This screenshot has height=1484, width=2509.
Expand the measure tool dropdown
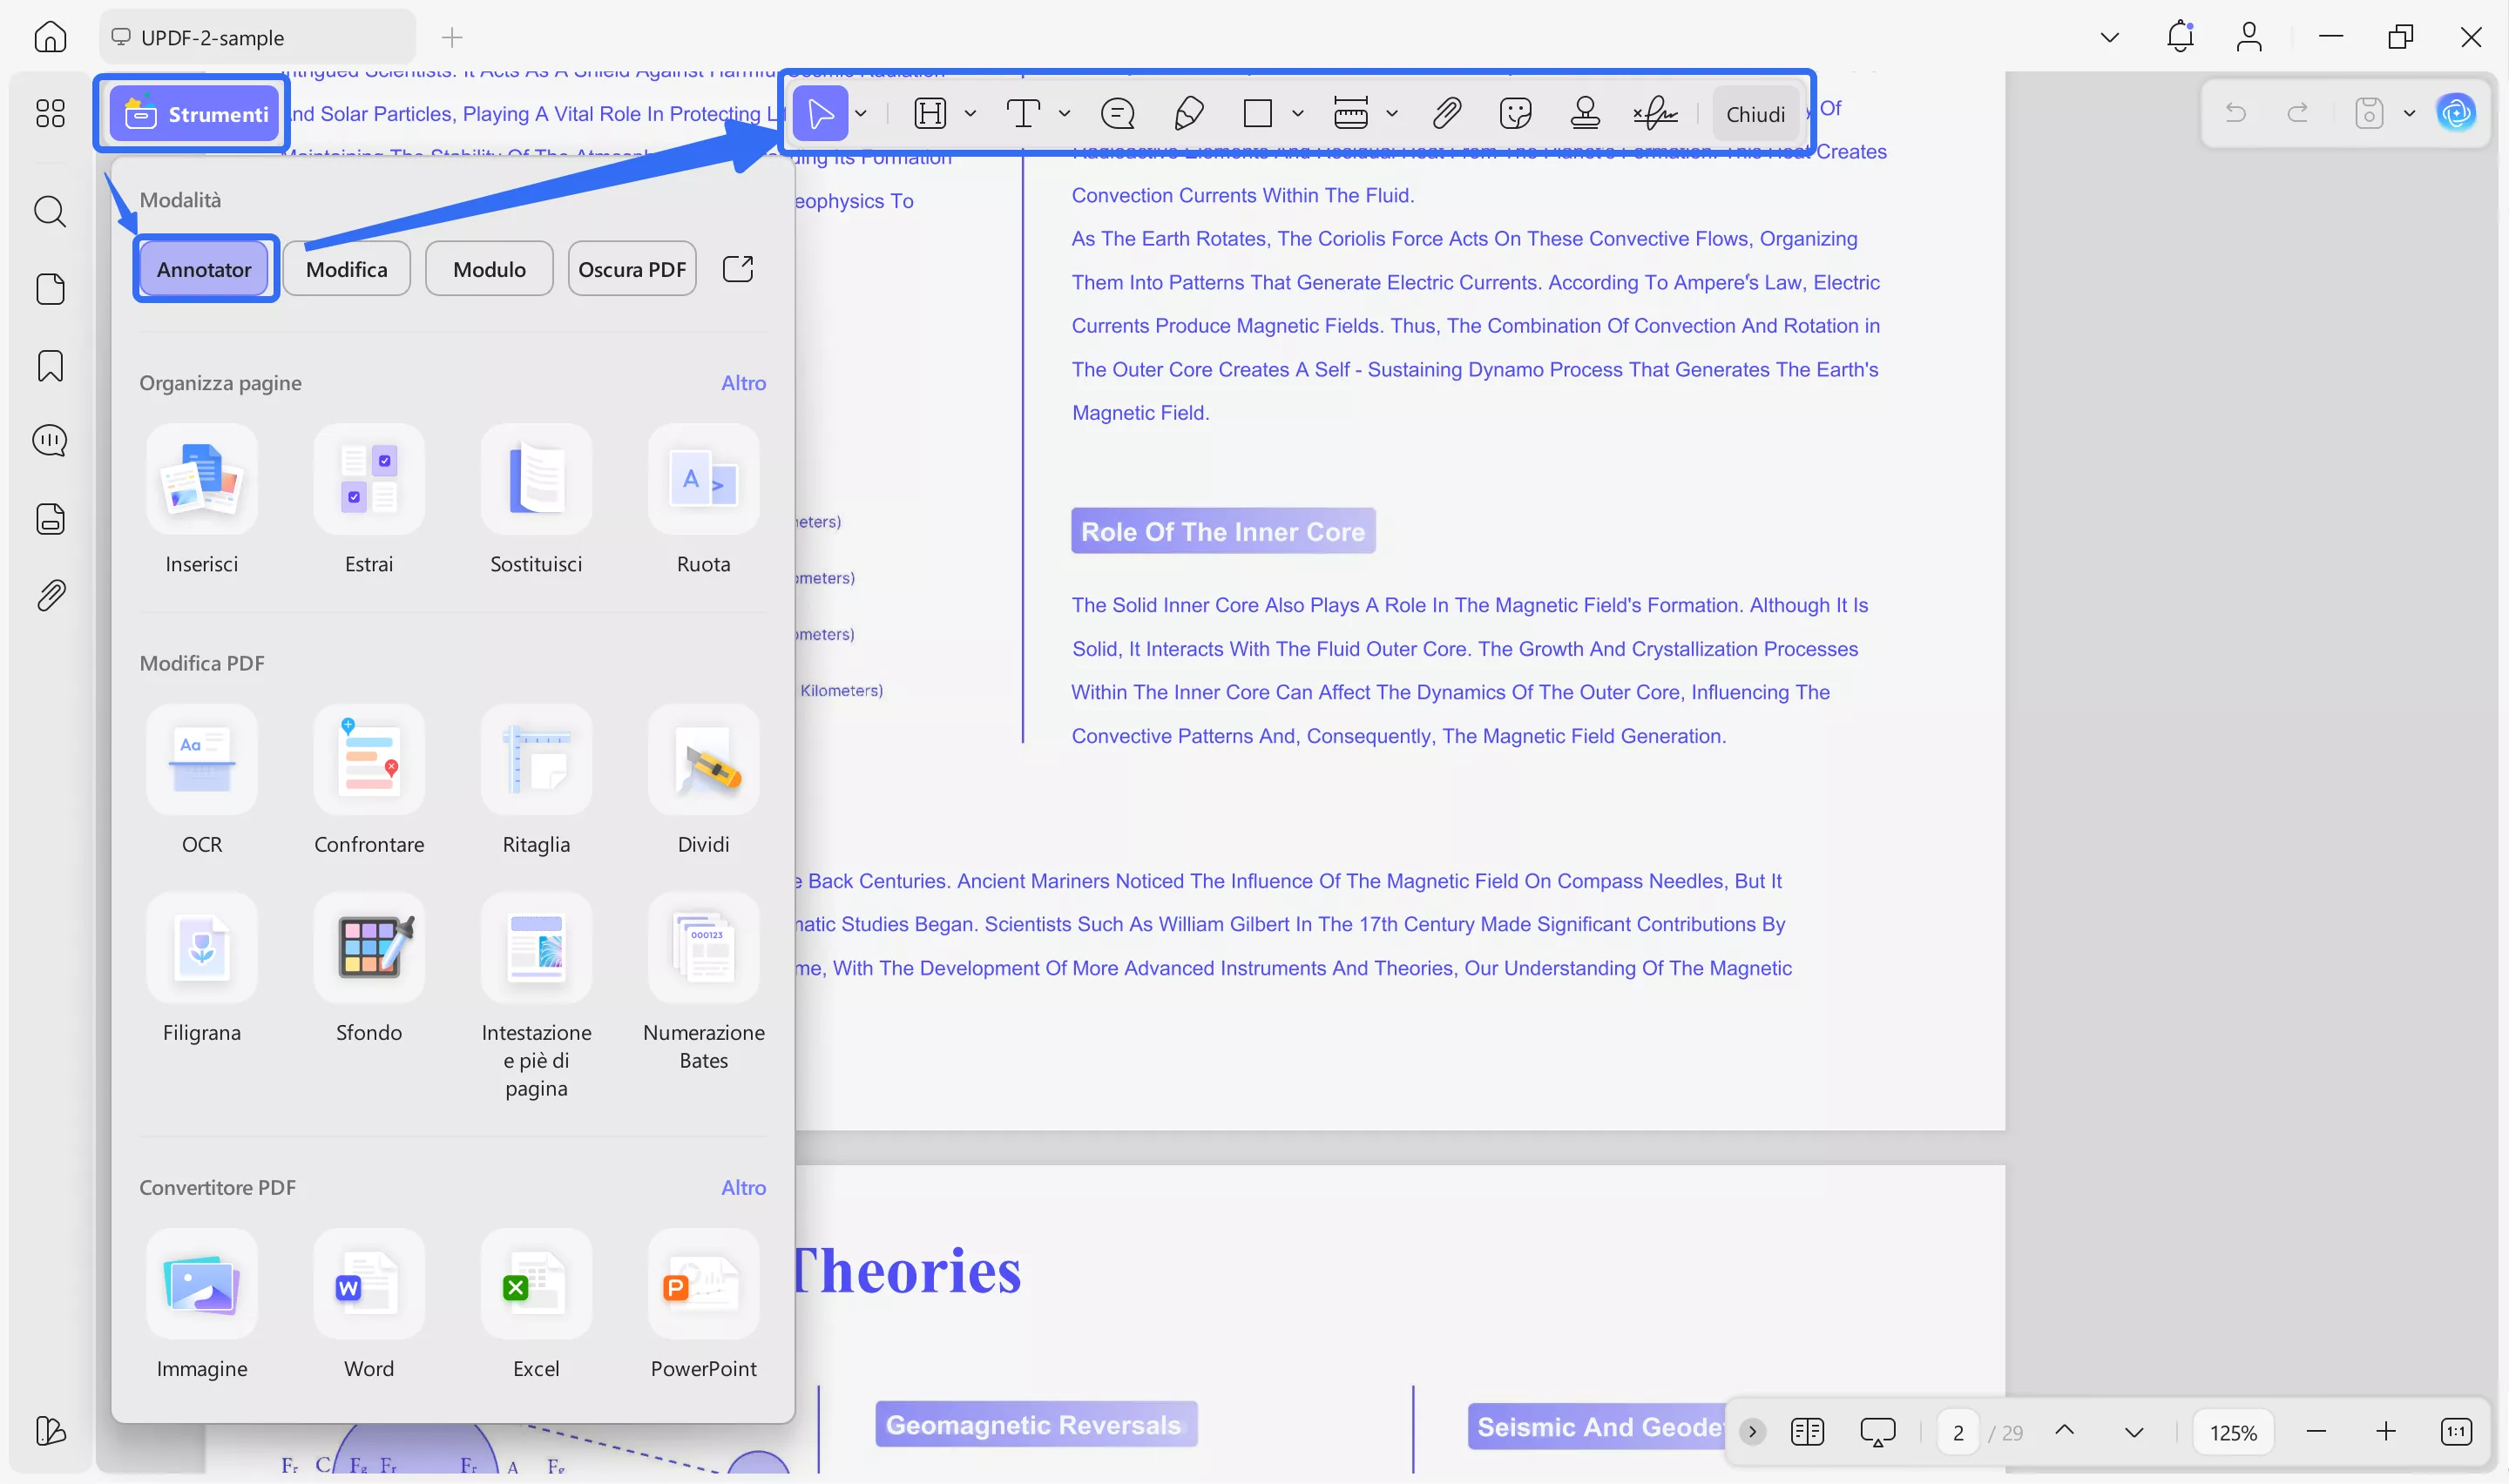pos(1394,113)
